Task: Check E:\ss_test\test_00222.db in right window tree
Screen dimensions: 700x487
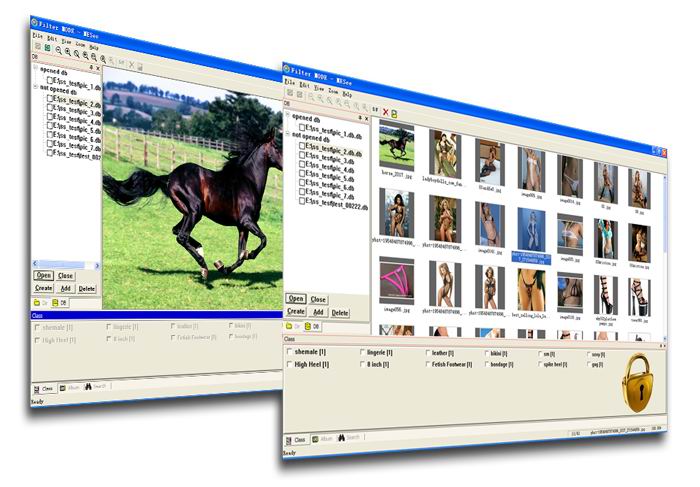Action: click(302, 201)
